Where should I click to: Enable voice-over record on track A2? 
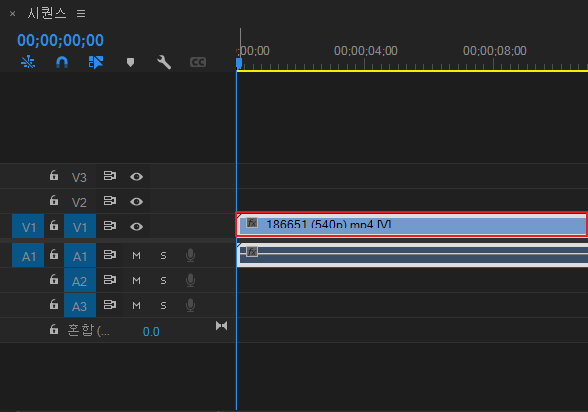pyautogui.click(x=190, y=280)
